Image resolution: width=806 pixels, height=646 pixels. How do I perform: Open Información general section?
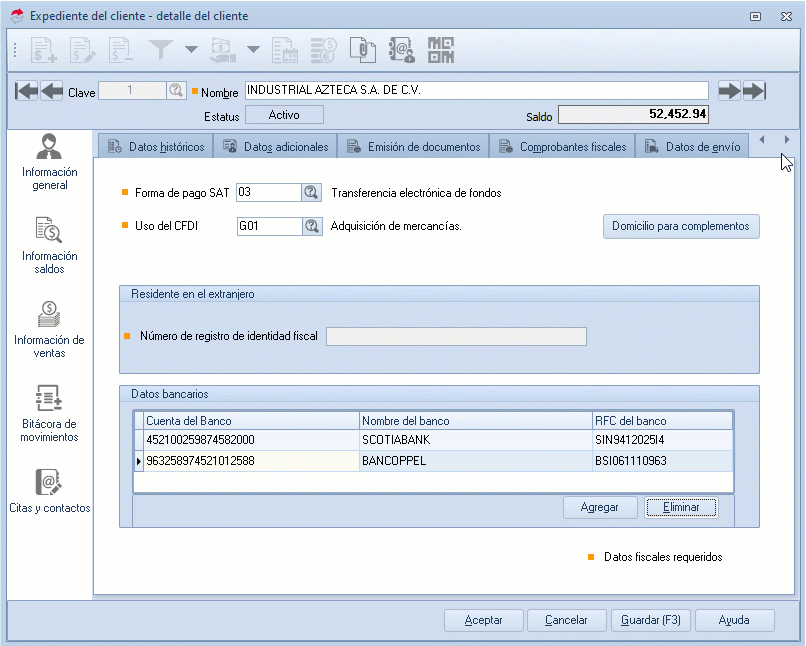click(x=49, y=162)
